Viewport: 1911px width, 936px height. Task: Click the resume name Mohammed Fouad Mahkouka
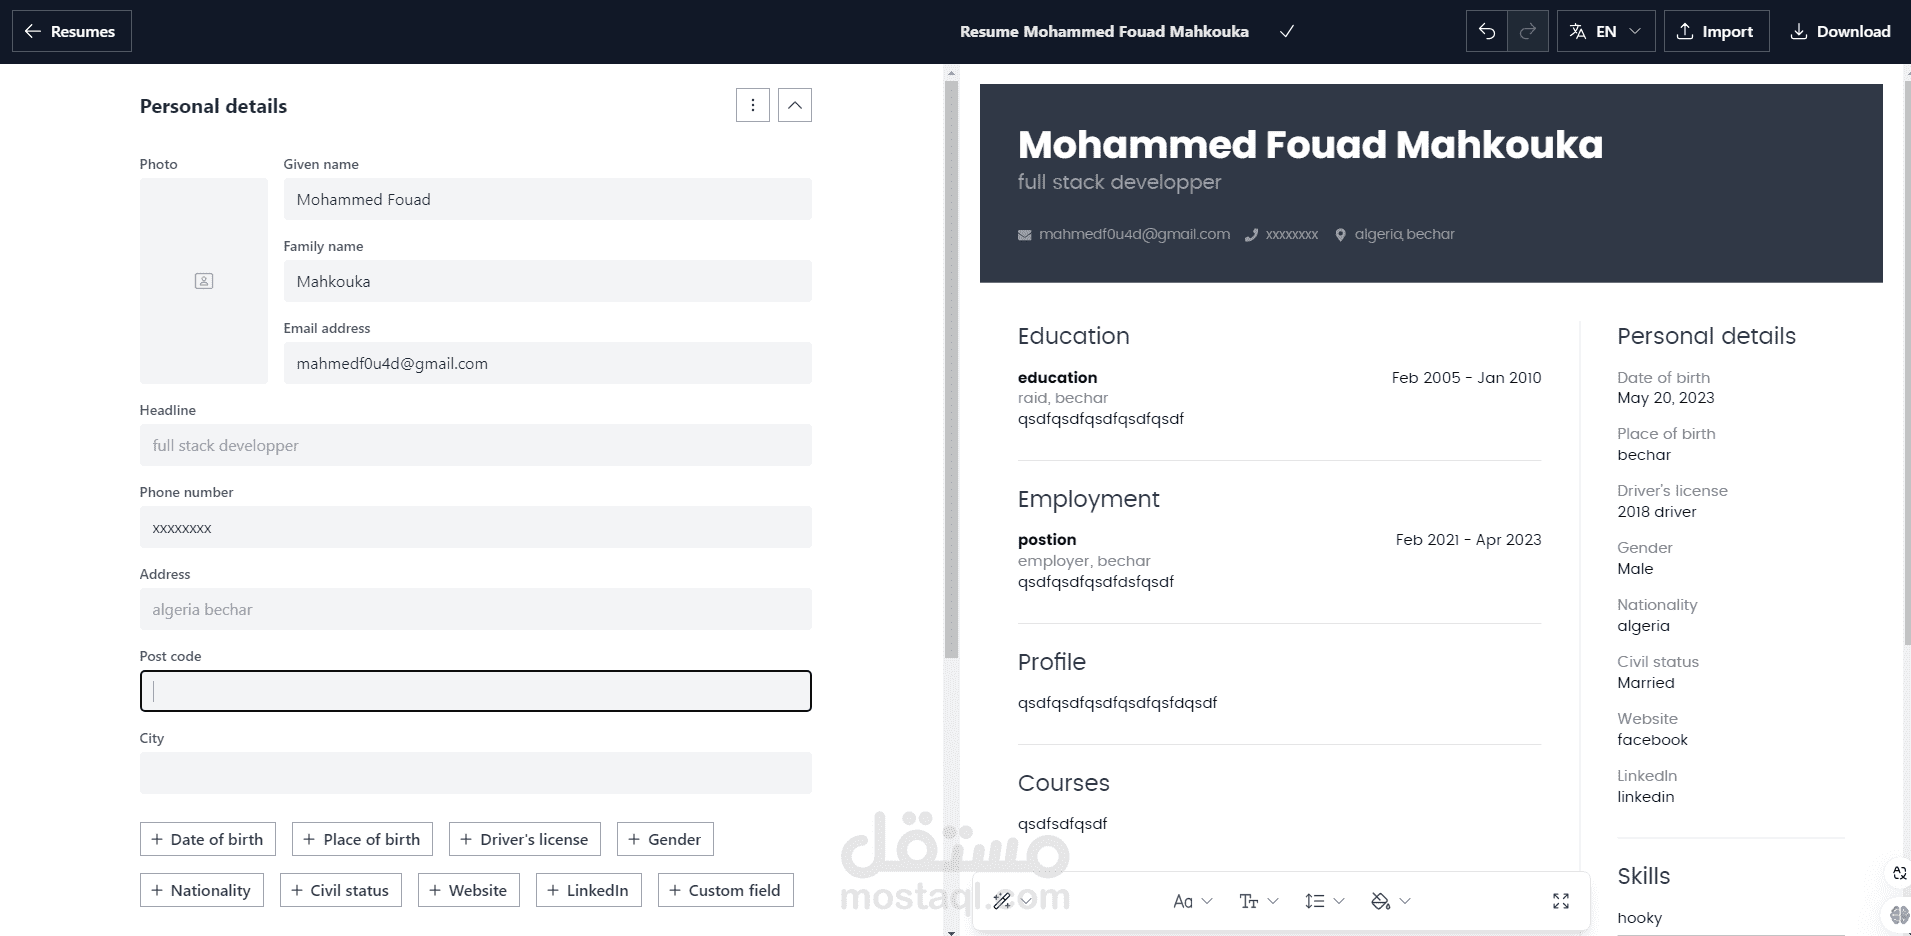(1310, 145)
